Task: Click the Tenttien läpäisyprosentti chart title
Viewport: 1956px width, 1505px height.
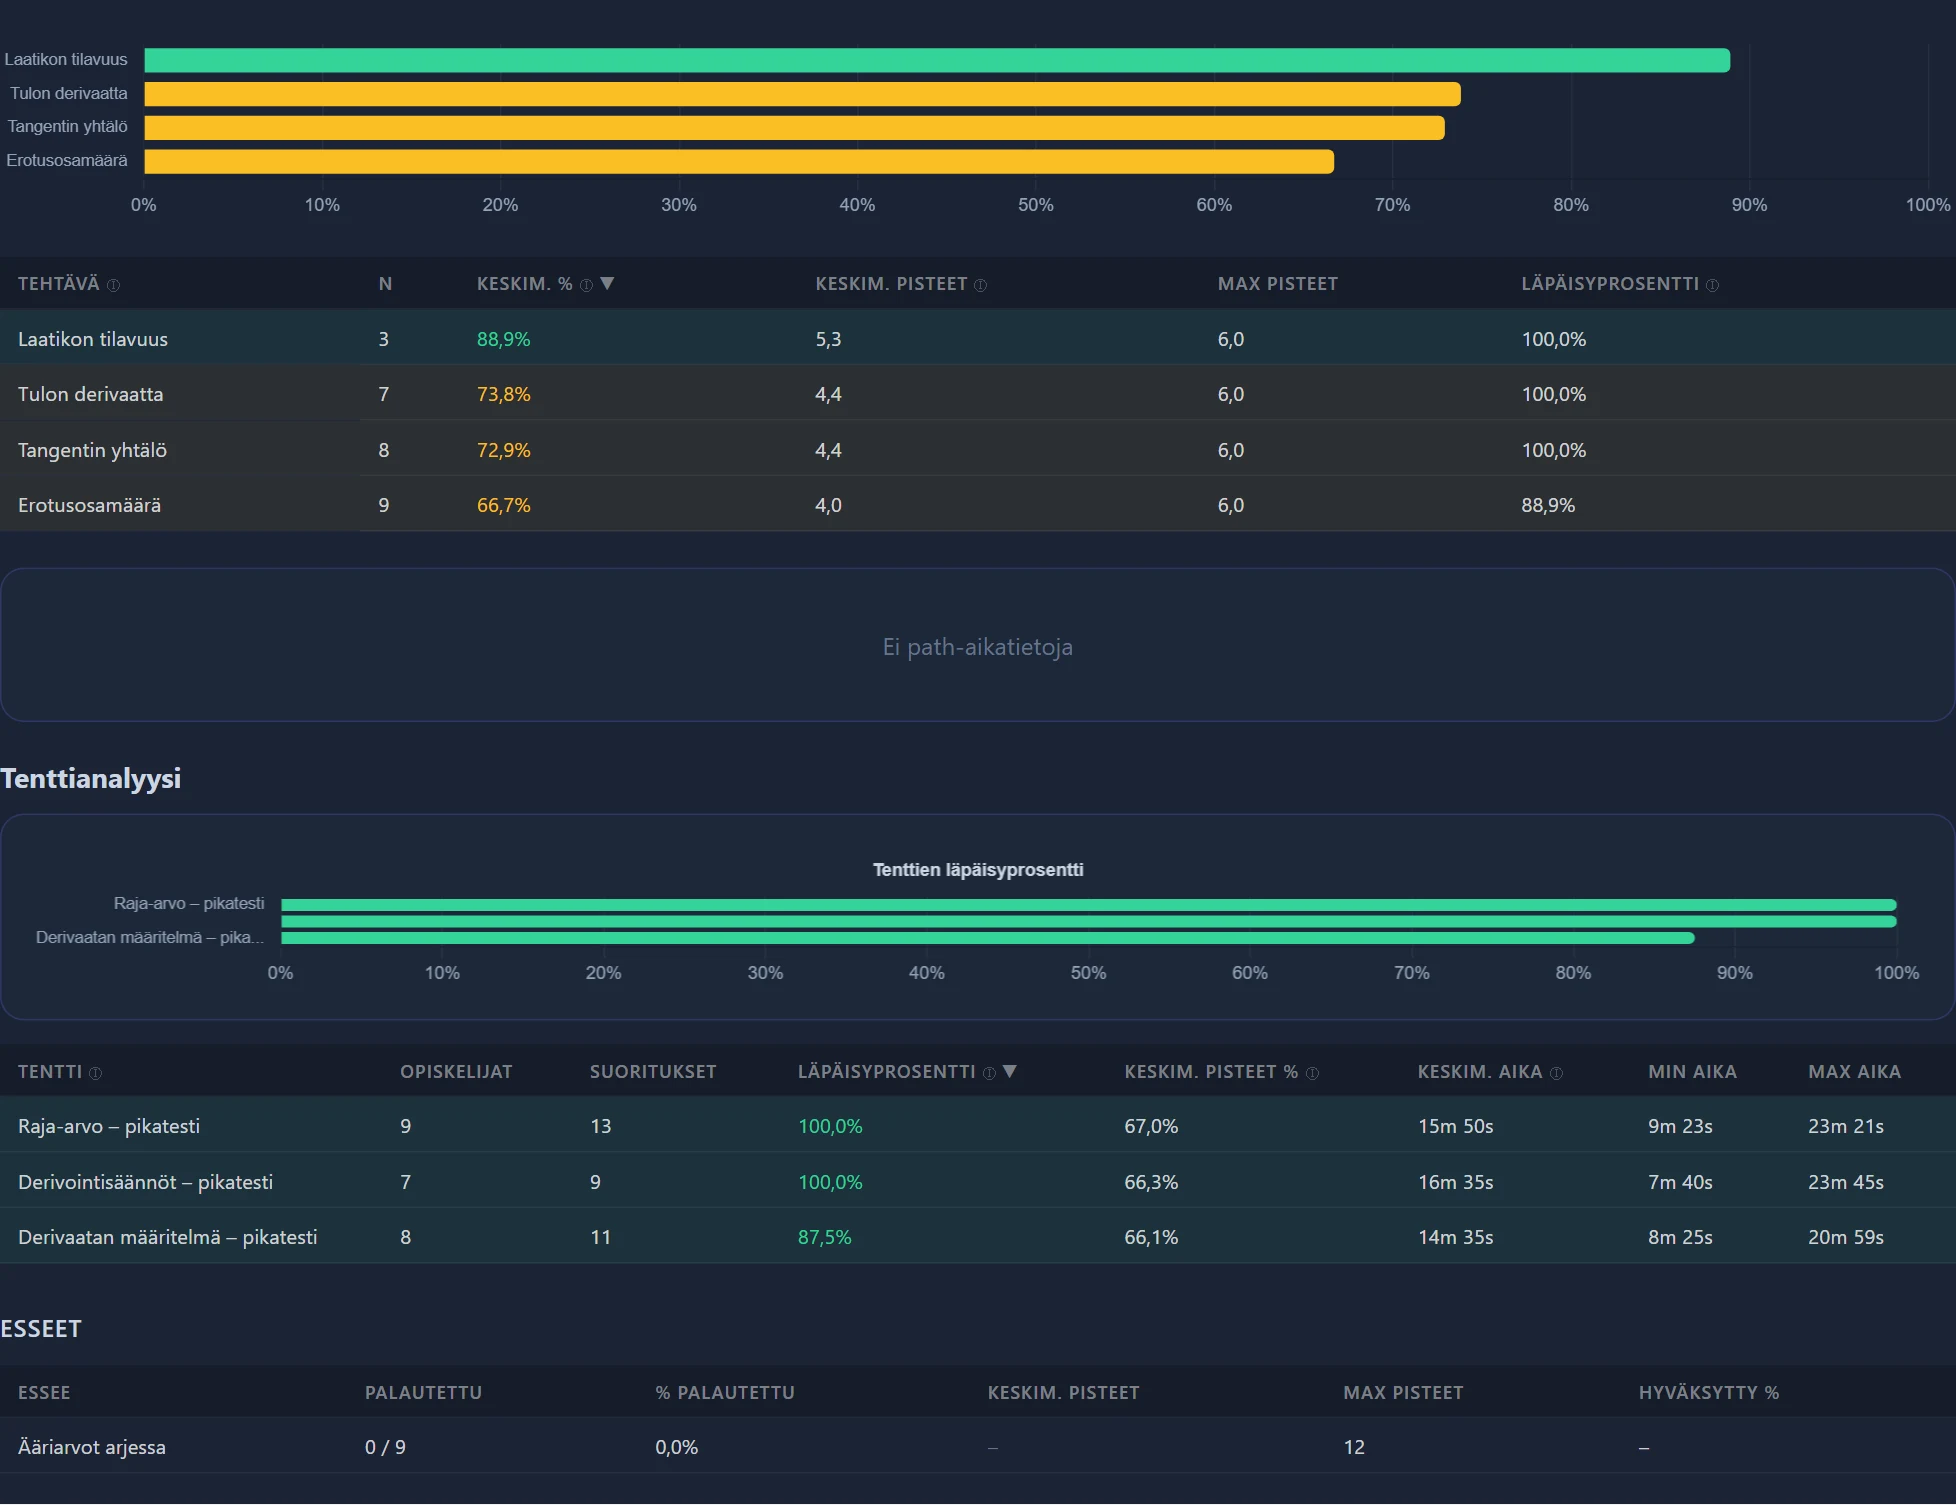Action: [978, 870]
